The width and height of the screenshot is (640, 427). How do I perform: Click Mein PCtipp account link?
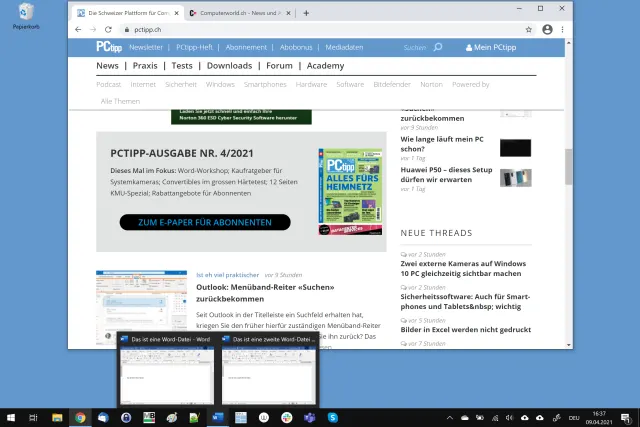pyautogui.click(x=491, y=47)
